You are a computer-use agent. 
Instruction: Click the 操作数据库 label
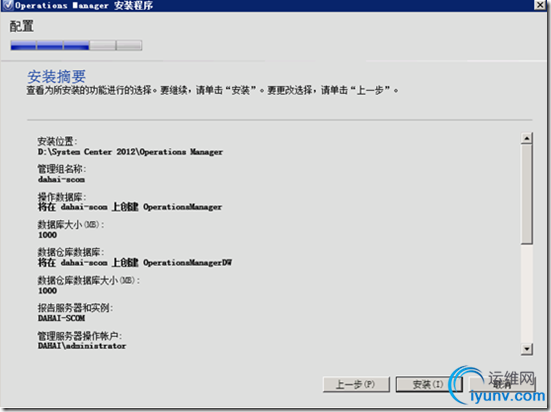62,197
